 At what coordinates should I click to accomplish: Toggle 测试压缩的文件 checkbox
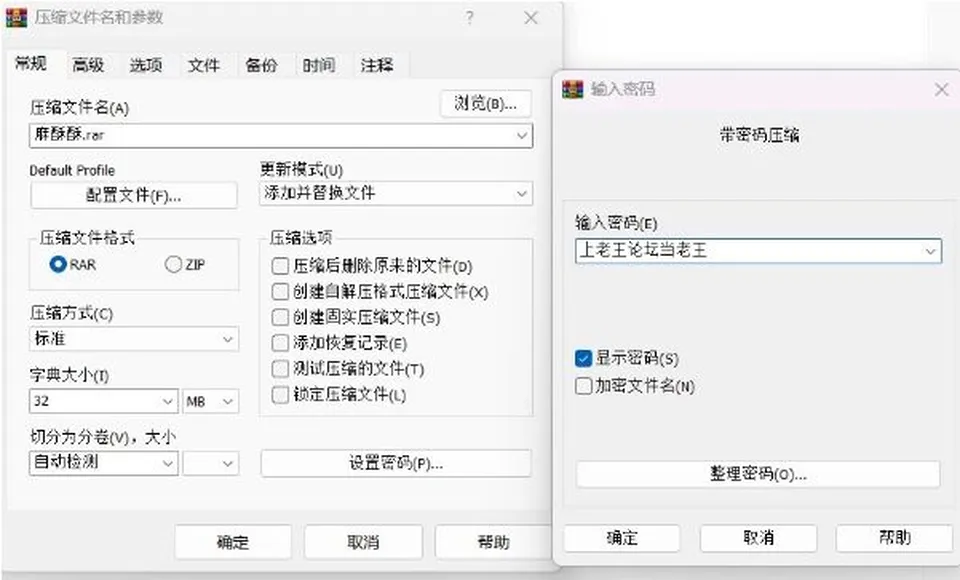pos(280,369)
